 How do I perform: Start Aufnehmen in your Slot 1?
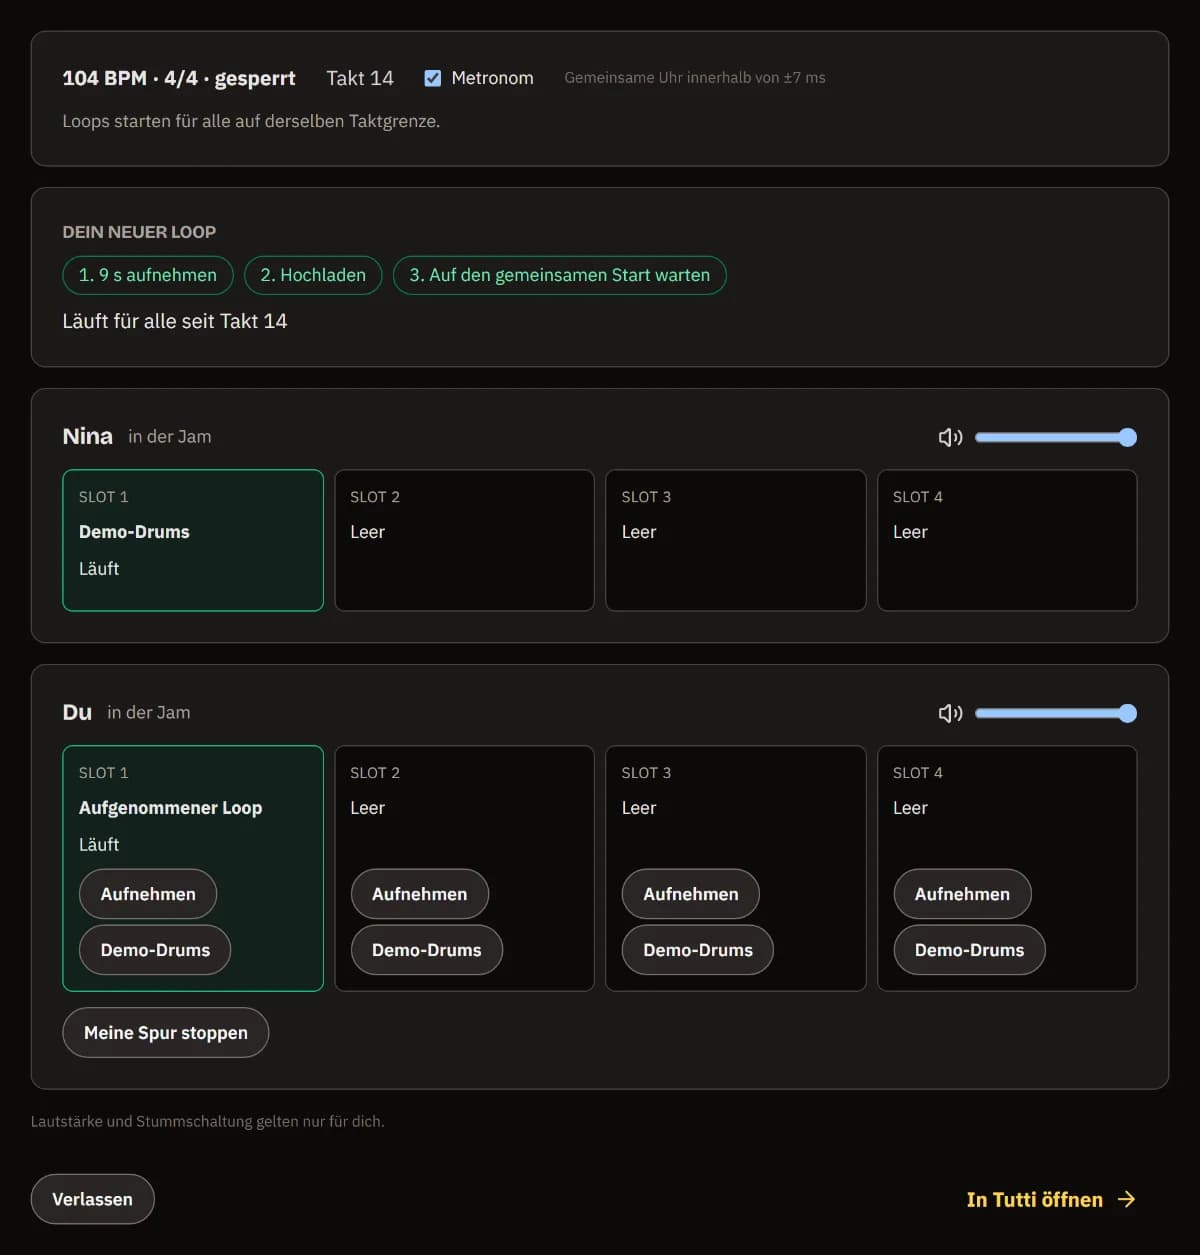point(148,894)
